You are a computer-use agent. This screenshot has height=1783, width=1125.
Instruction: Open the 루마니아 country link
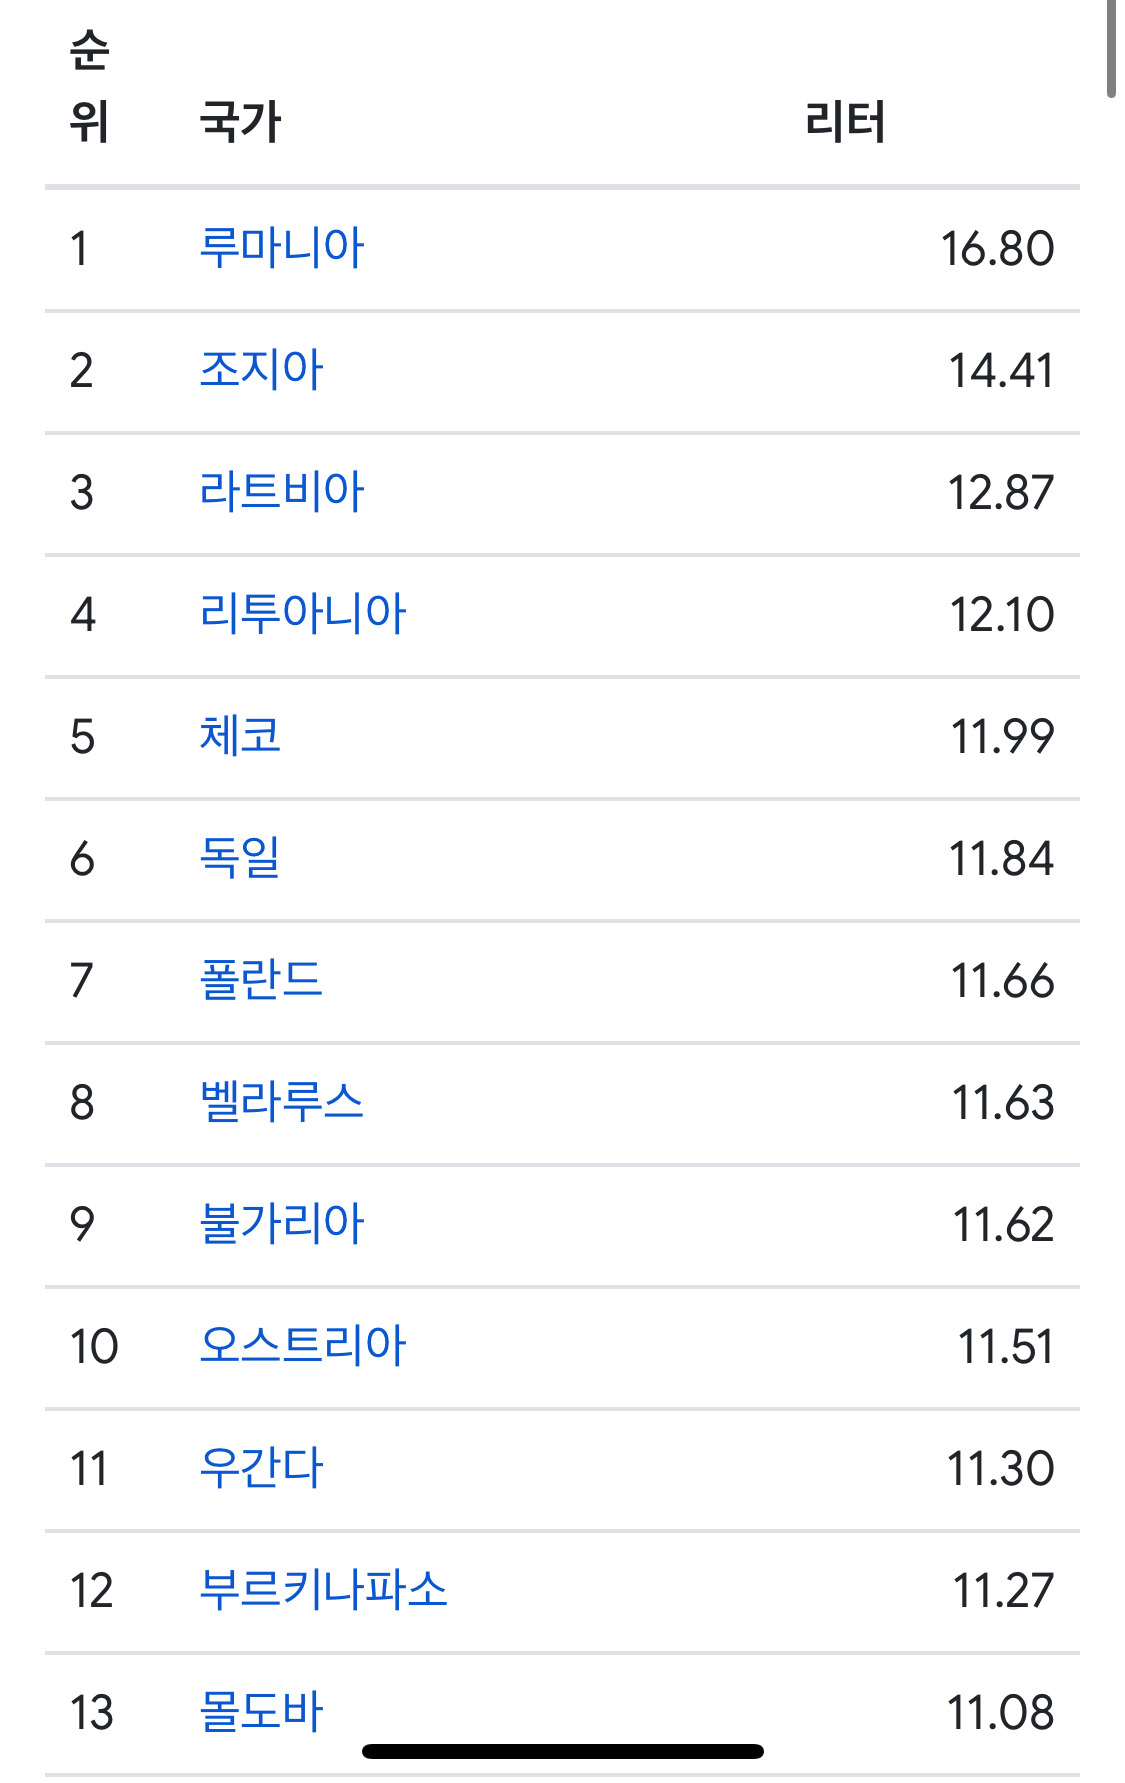[x=282, y=248]
